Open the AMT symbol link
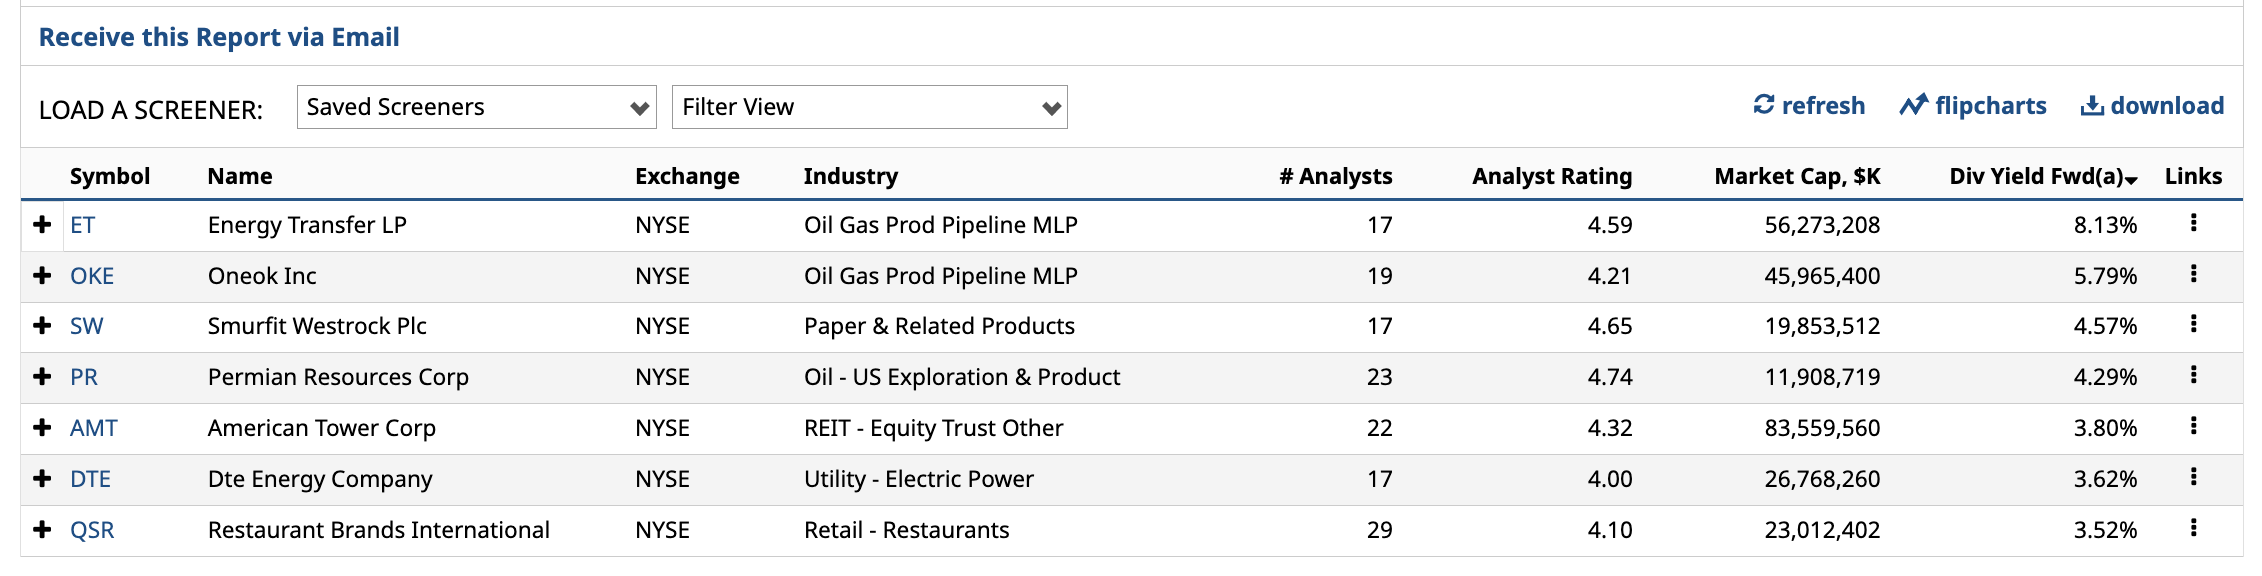The width and height of the screenshot is (2262, 576). pyautogui.click(x=94, y=428)
